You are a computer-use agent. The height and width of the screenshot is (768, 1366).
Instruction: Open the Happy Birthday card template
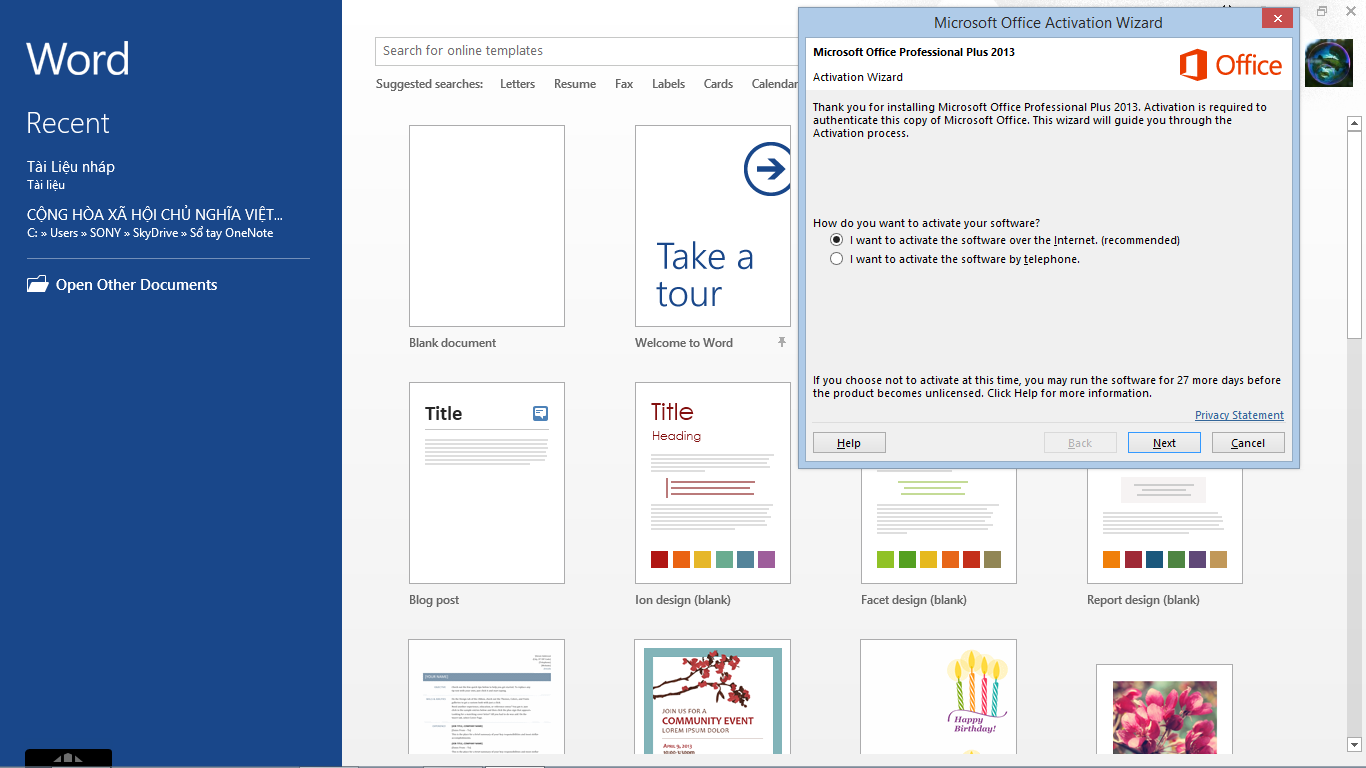pos(938,697)
